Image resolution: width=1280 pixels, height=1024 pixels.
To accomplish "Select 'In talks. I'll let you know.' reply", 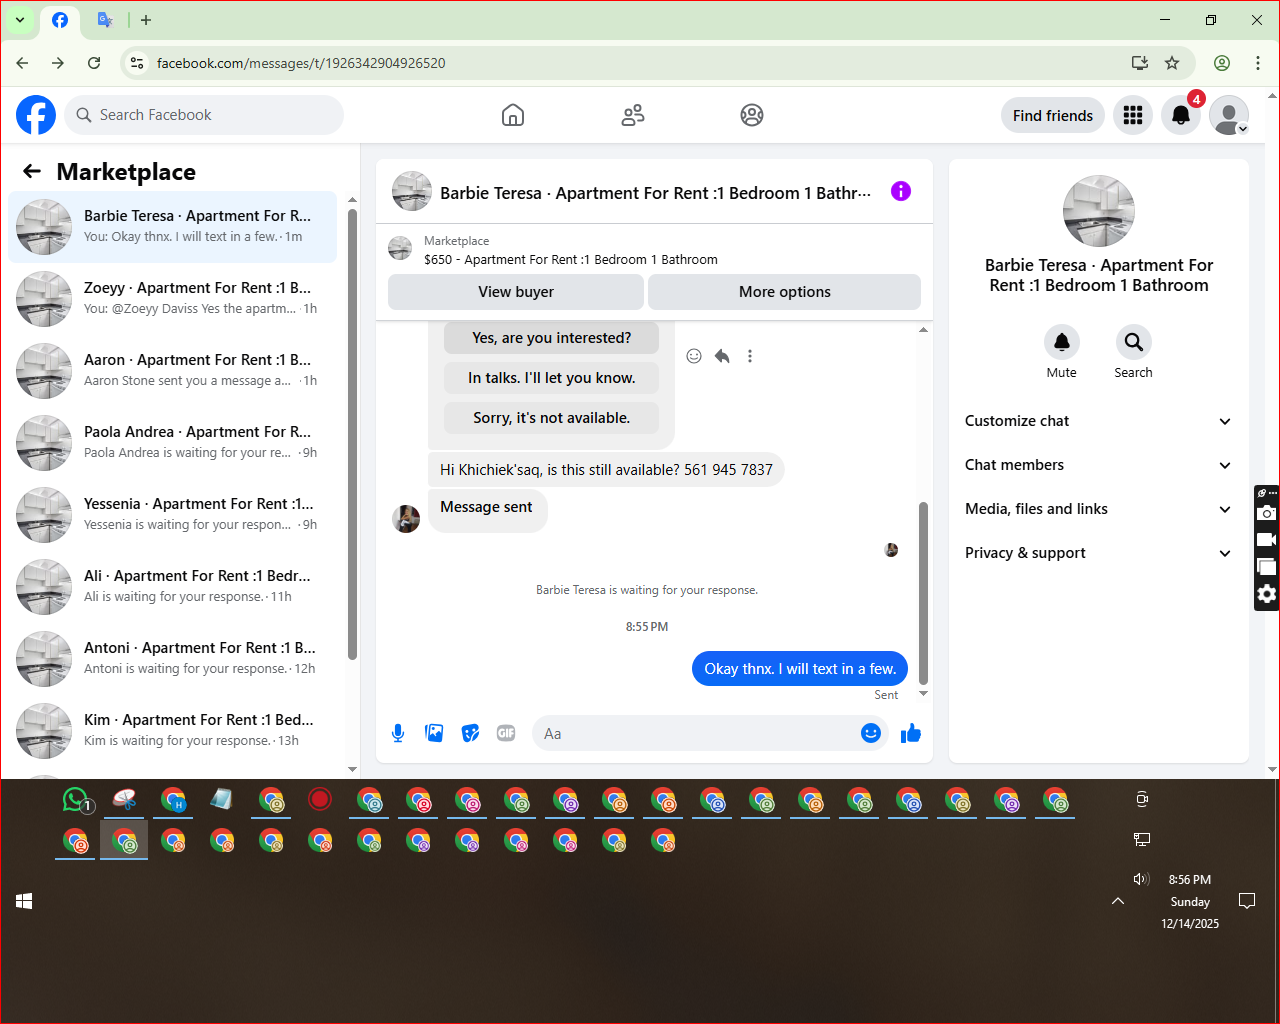I will click(552, 378).
